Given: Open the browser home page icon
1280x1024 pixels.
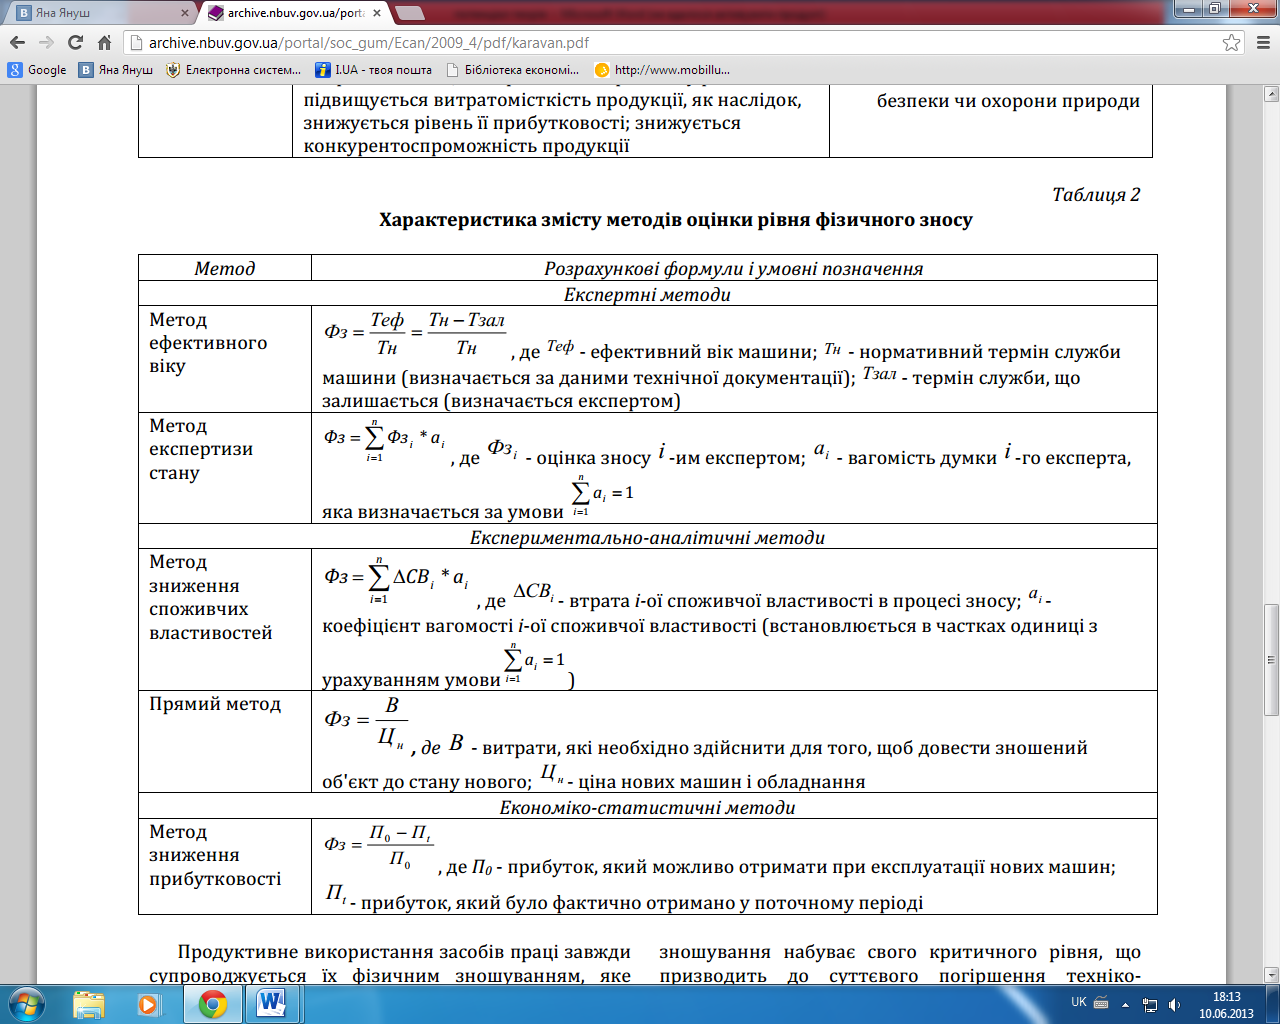Looking at the screenshot, I should coord(104,43).
